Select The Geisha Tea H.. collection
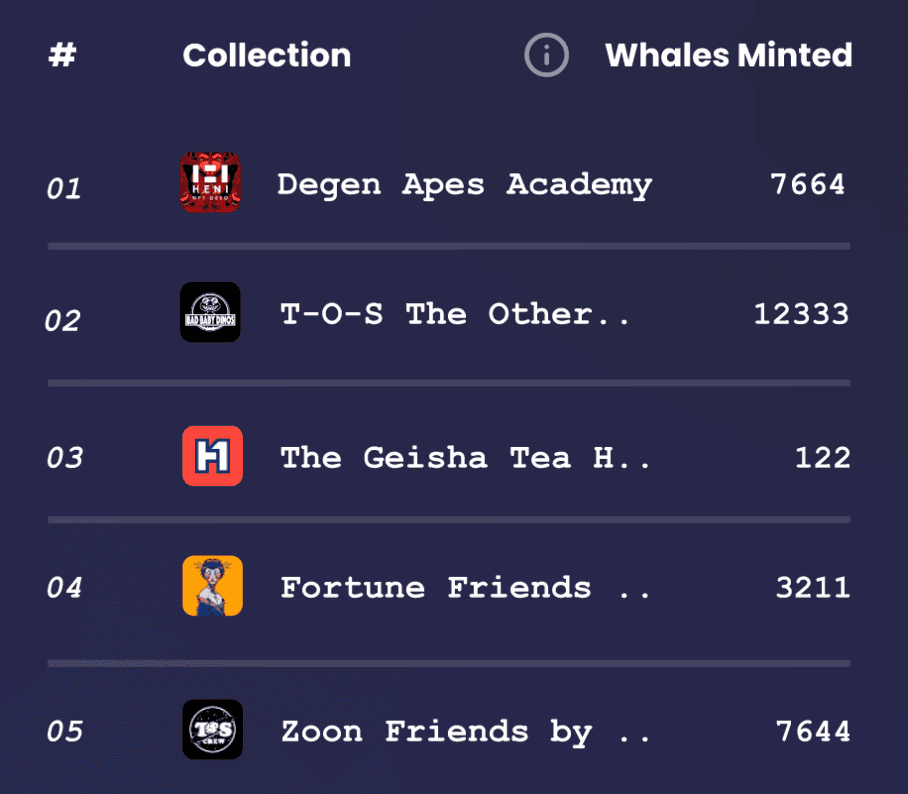908x794 pixels. 465,458
